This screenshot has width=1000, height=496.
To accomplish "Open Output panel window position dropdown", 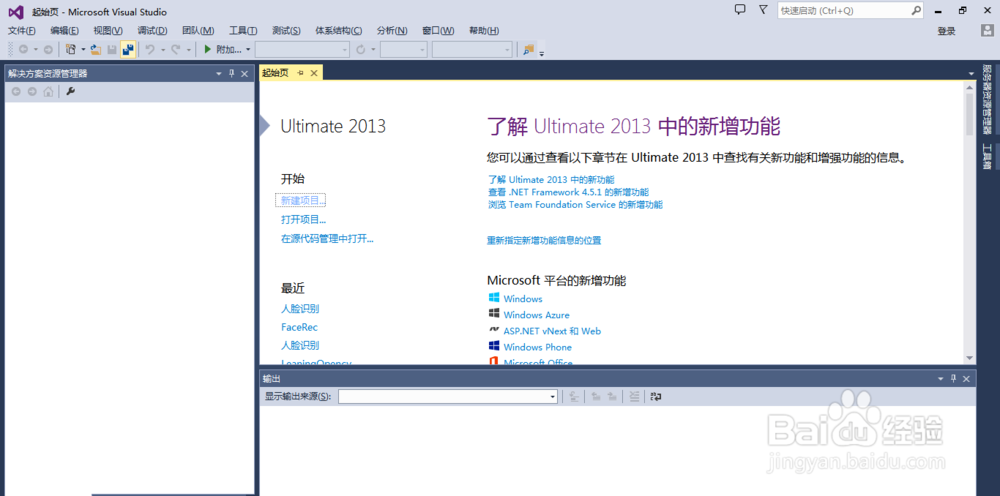I will [x=941, y=379].
